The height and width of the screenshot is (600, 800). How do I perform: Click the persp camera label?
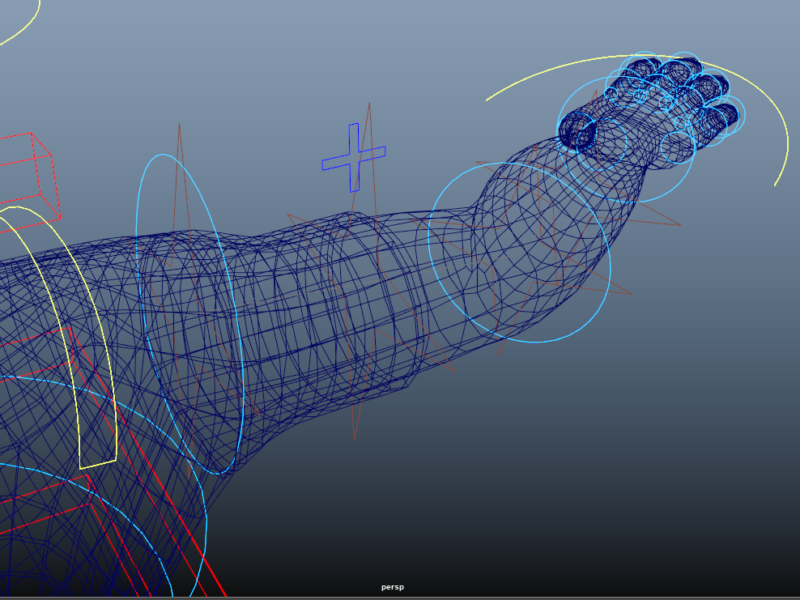392,587
